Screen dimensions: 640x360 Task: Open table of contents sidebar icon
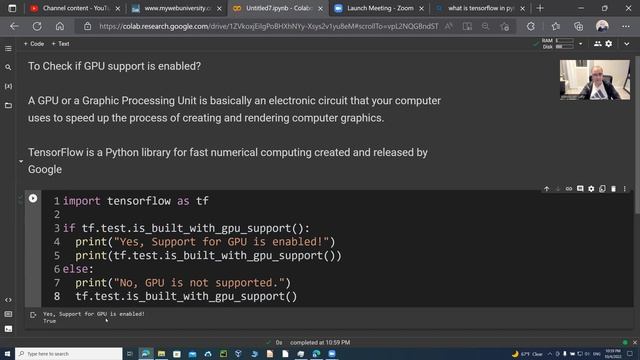[x=8, y=49]
